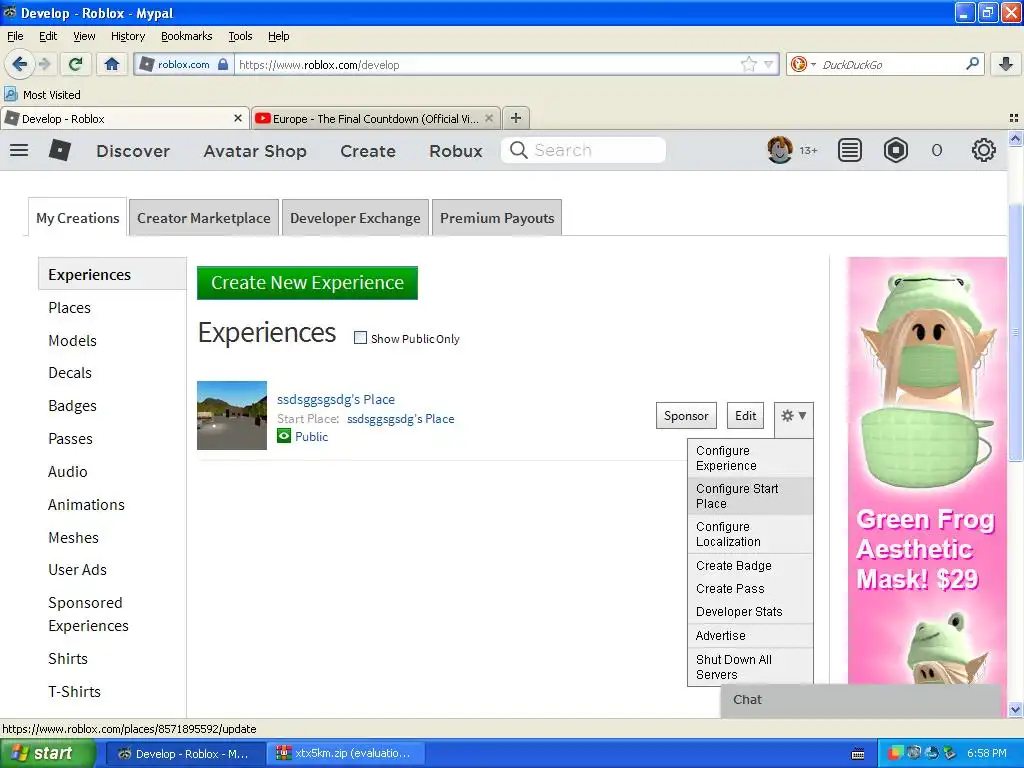Toggle the Public visibility eye icon
Image resolution: width=1024 pixels, height=768 pixels.
tap(284, 436)
